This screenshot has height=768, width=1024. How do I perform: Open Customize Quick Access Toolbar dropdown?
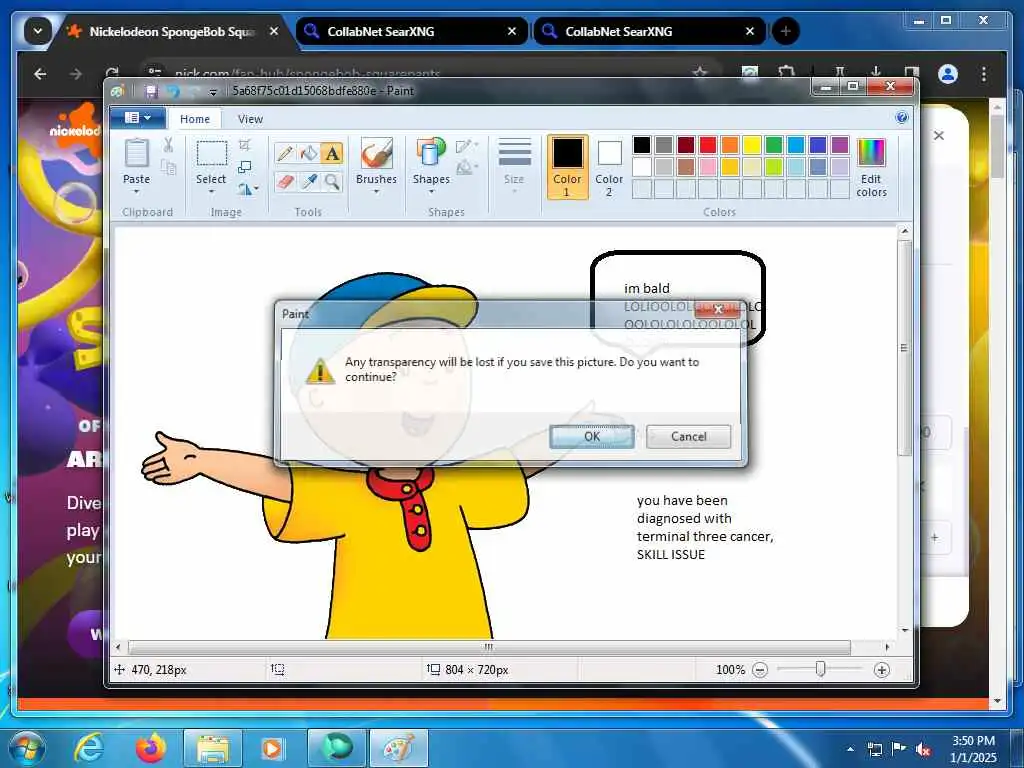coord(213,92)
